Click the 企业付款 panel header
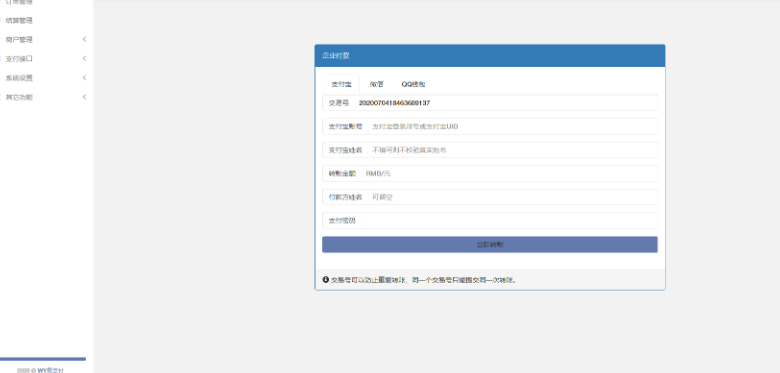Screen dimensions: 780x373 click(489, 56)
